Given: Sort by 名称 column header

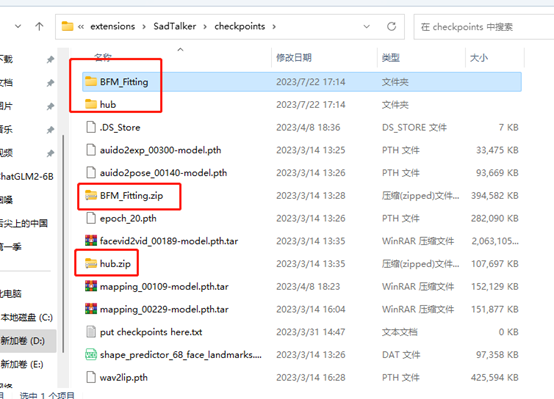Looking at the screenshot, I should 103,57.
